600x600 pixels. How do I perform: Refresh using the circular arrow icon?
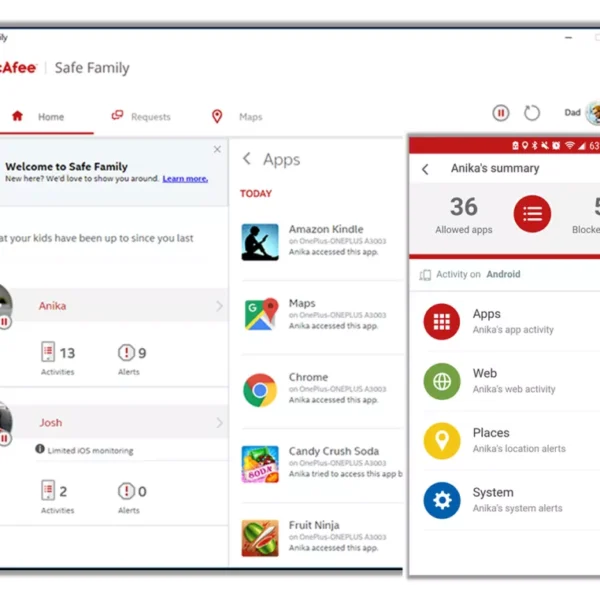[532, 114]
